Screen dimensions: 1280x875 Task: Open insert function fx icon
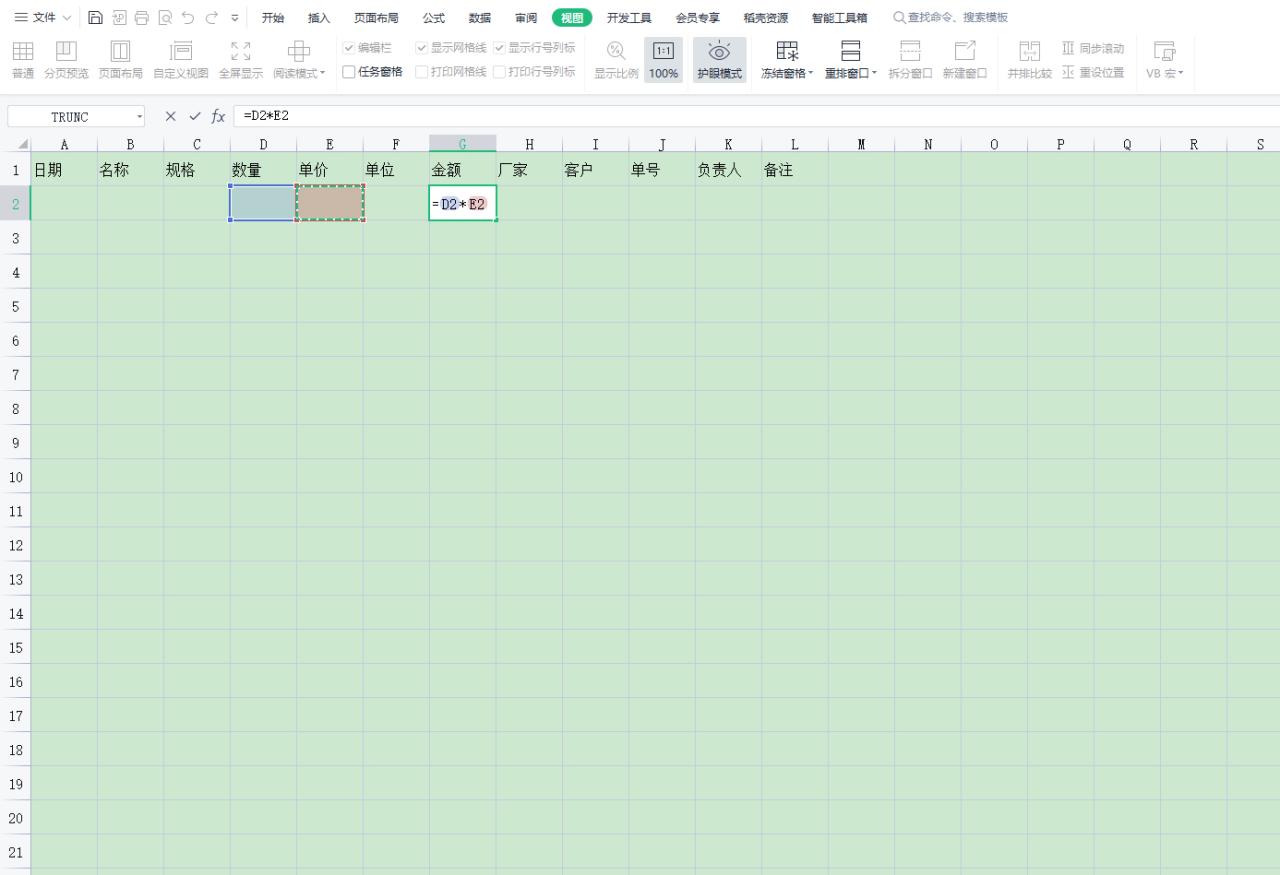tap(218, 116)
